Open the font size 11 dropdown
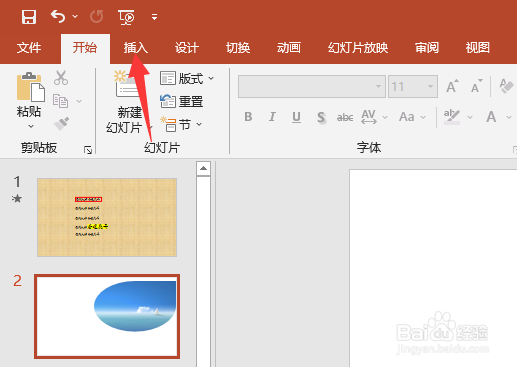This screenshot has height=367, width=517. point(430,87)
